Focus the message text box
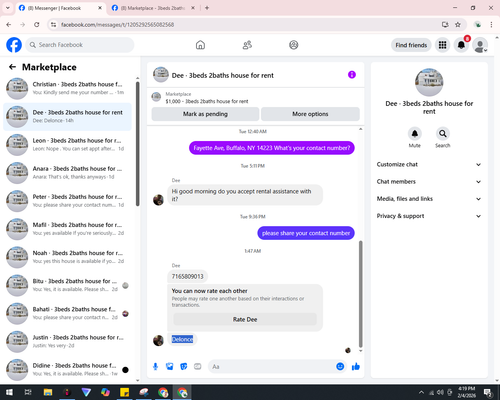 (272, 367)
